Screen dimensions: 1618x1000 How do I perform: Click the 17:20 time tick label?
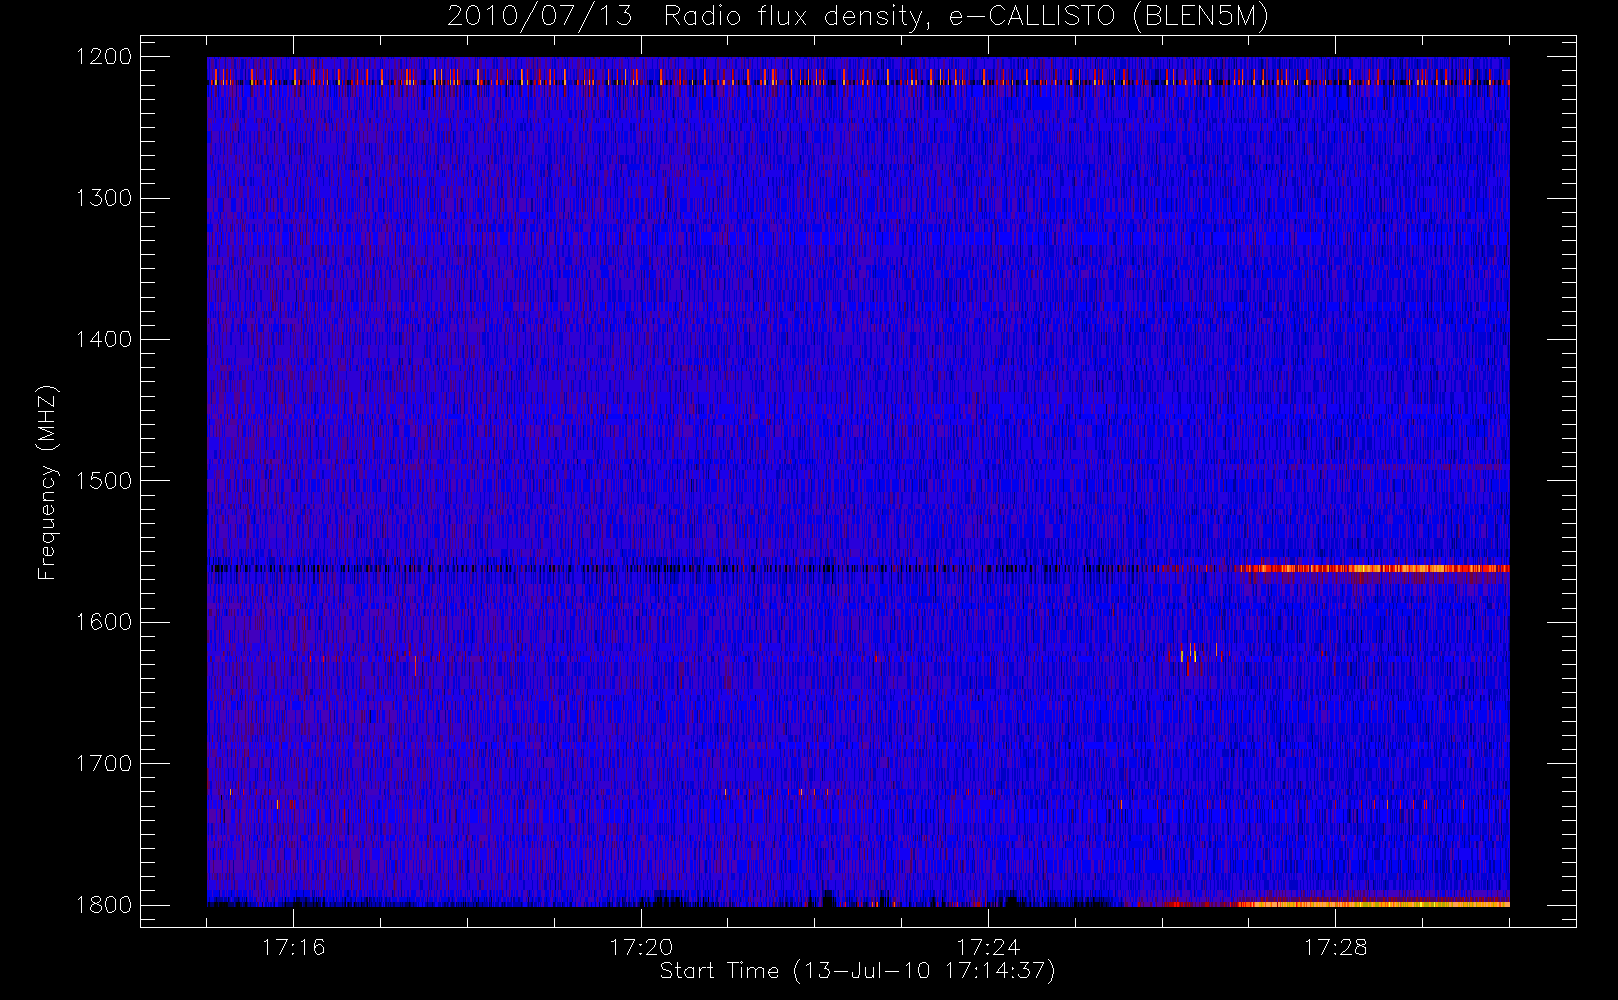641,947
